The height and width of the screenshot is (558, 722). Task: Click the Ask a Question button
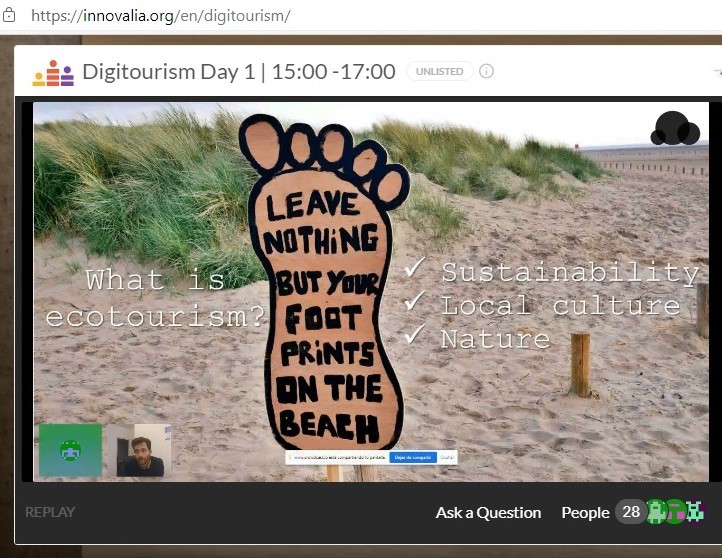click(x=488, y=512)
